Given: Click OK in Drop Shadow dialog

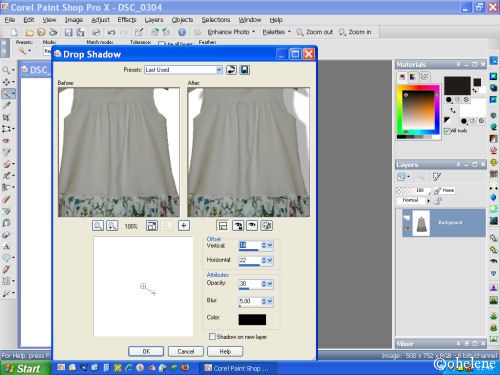Looking at the screenshot, I should point(146,351).
